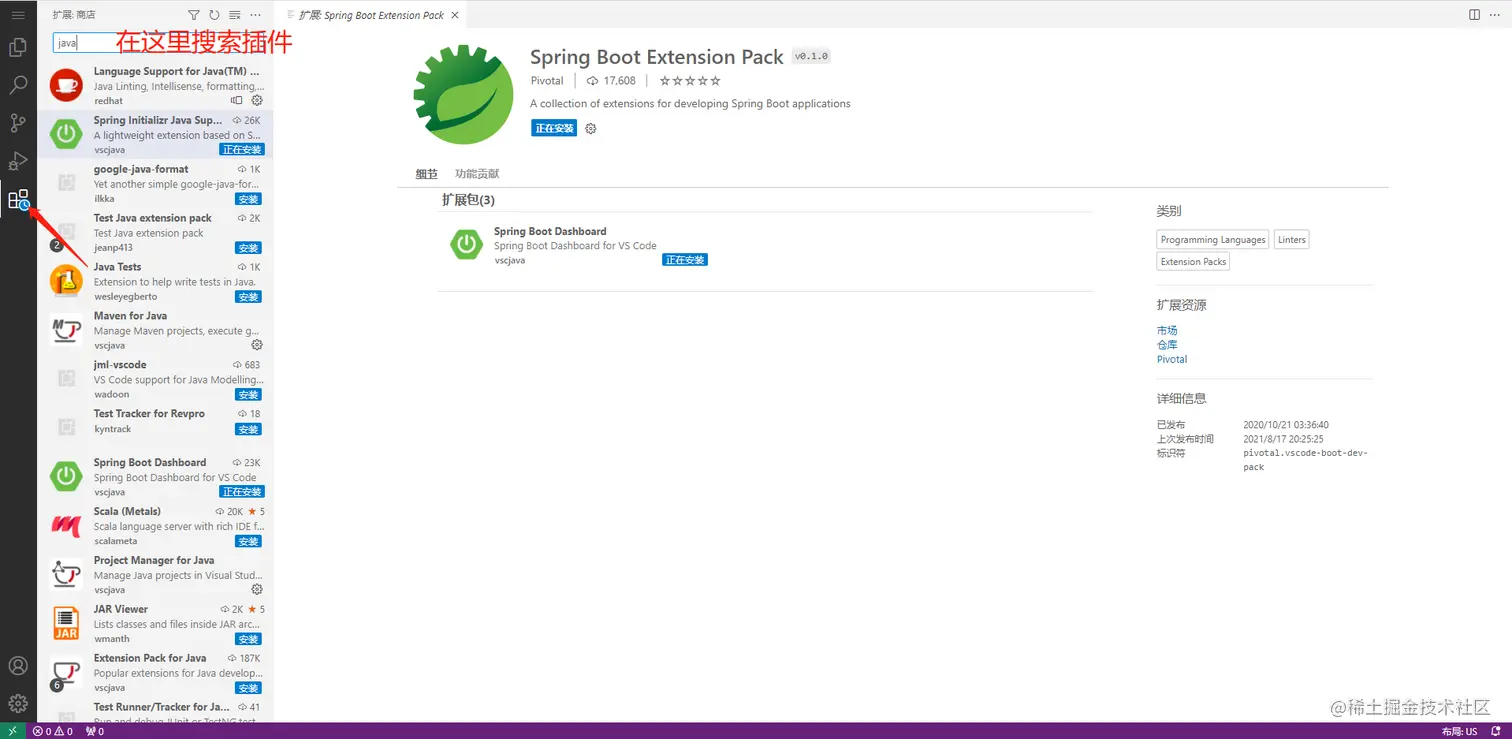Click the star rating in extension header
This screenshot has width=1512, height=739.
[x=690, y=81]
